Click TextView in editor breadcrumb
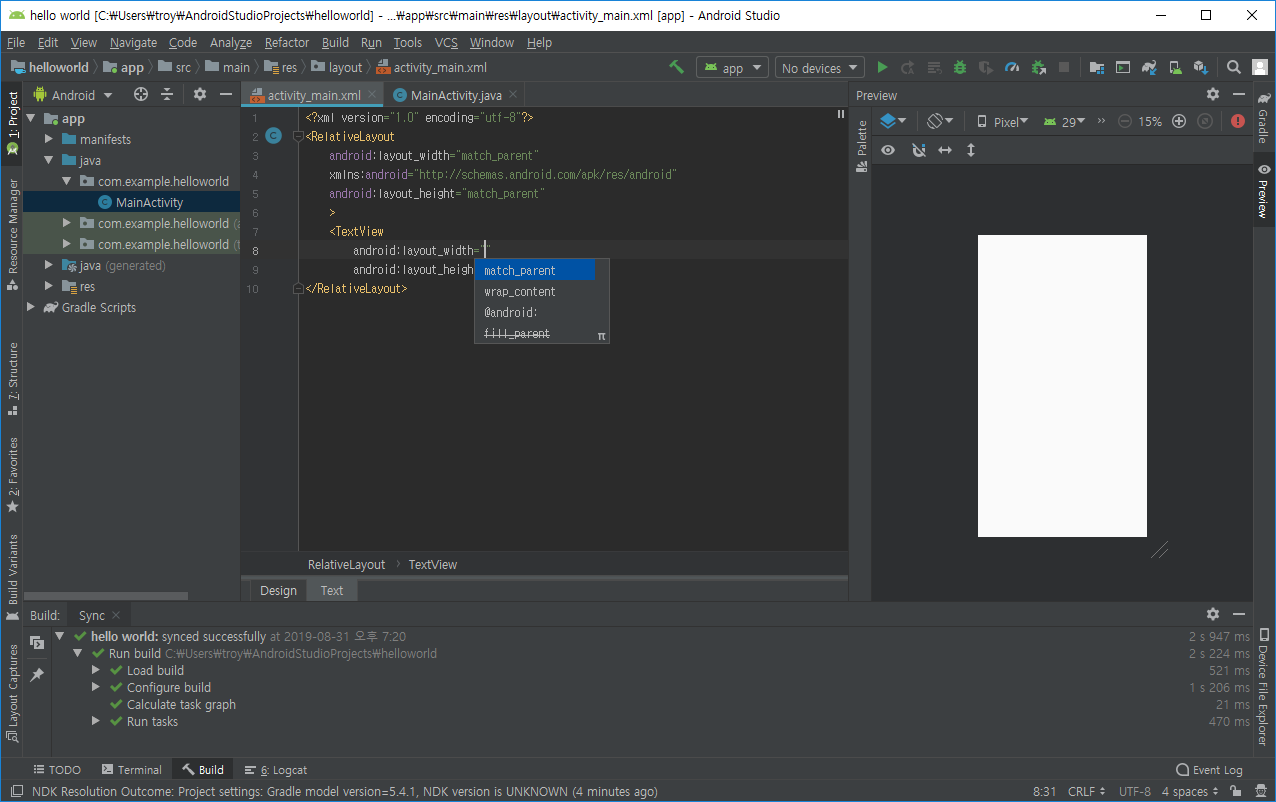This screenshot has width=1276, height=802. pos(433,564)
